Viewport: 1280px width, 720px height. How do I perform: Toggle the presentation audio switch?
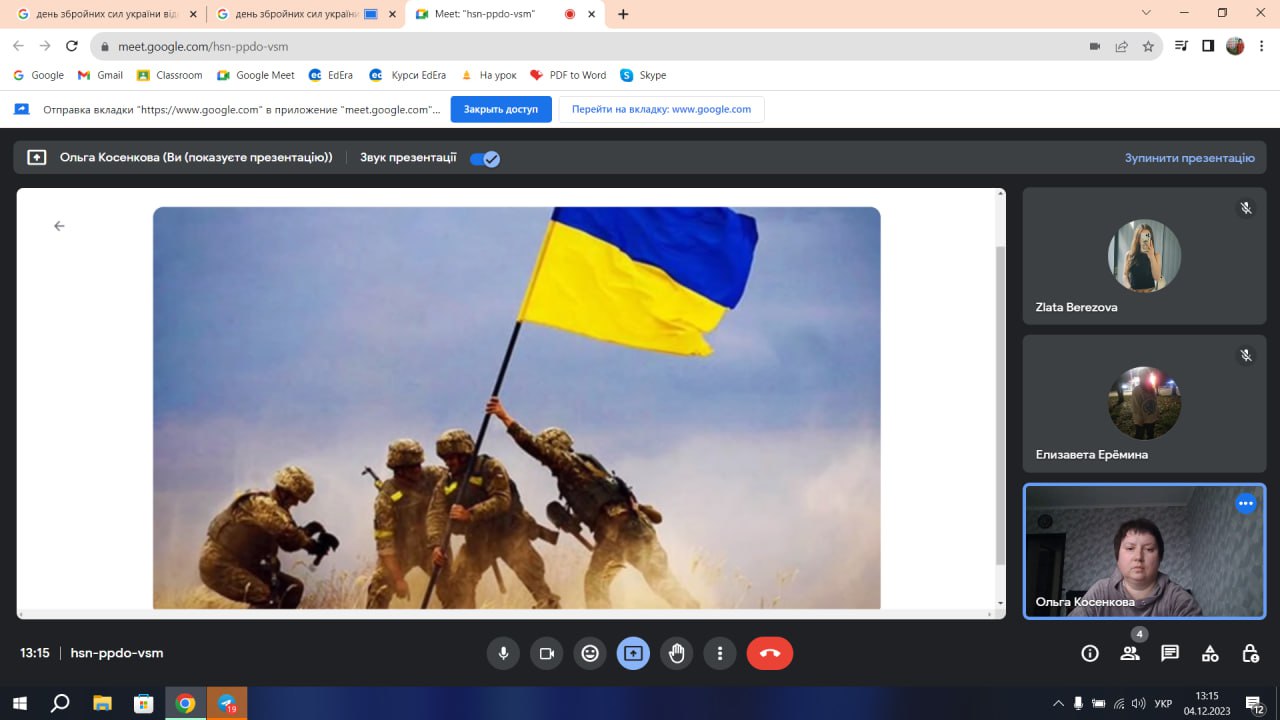point(485,158)
